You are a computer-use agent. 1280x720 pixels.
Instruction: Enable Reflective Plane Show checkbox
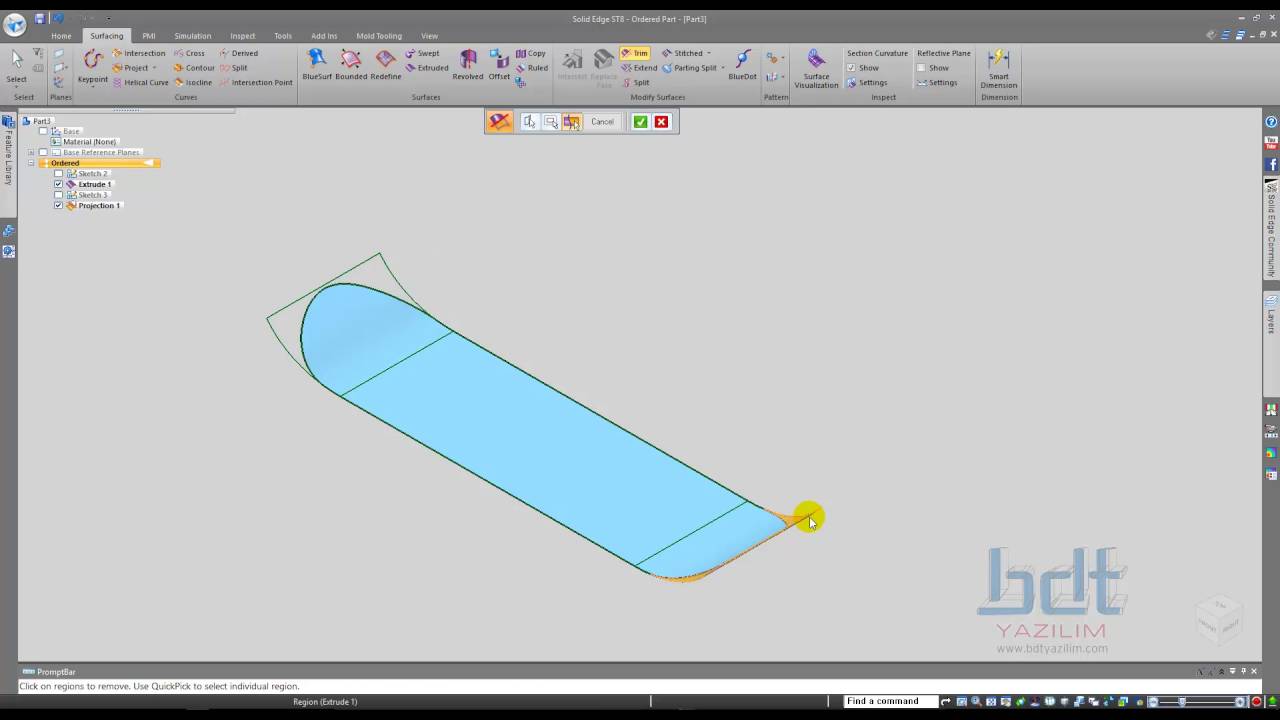coord(921,68)
